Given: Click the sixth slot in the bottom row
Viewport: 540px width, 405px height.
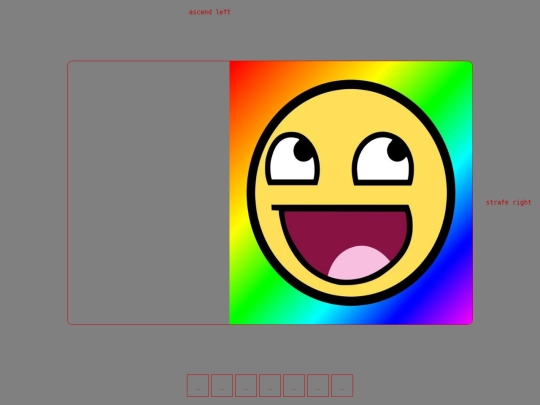Looking at the screenshot, I should click(x=318, y=385).
